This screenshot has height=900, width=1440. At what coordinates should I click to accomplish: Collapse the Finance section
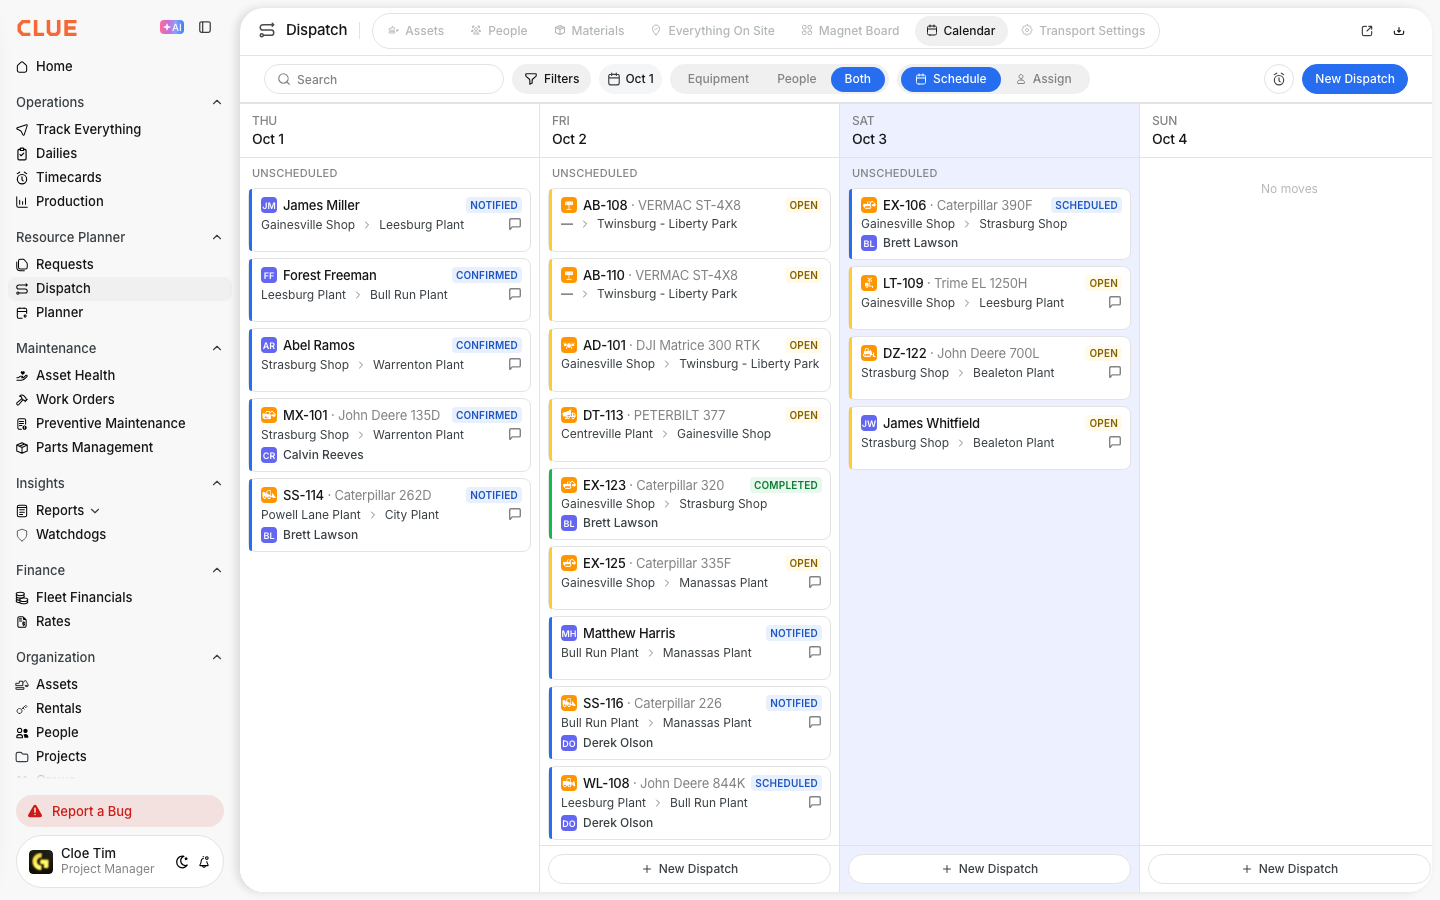pyautogui.click(x=217, y=570)
